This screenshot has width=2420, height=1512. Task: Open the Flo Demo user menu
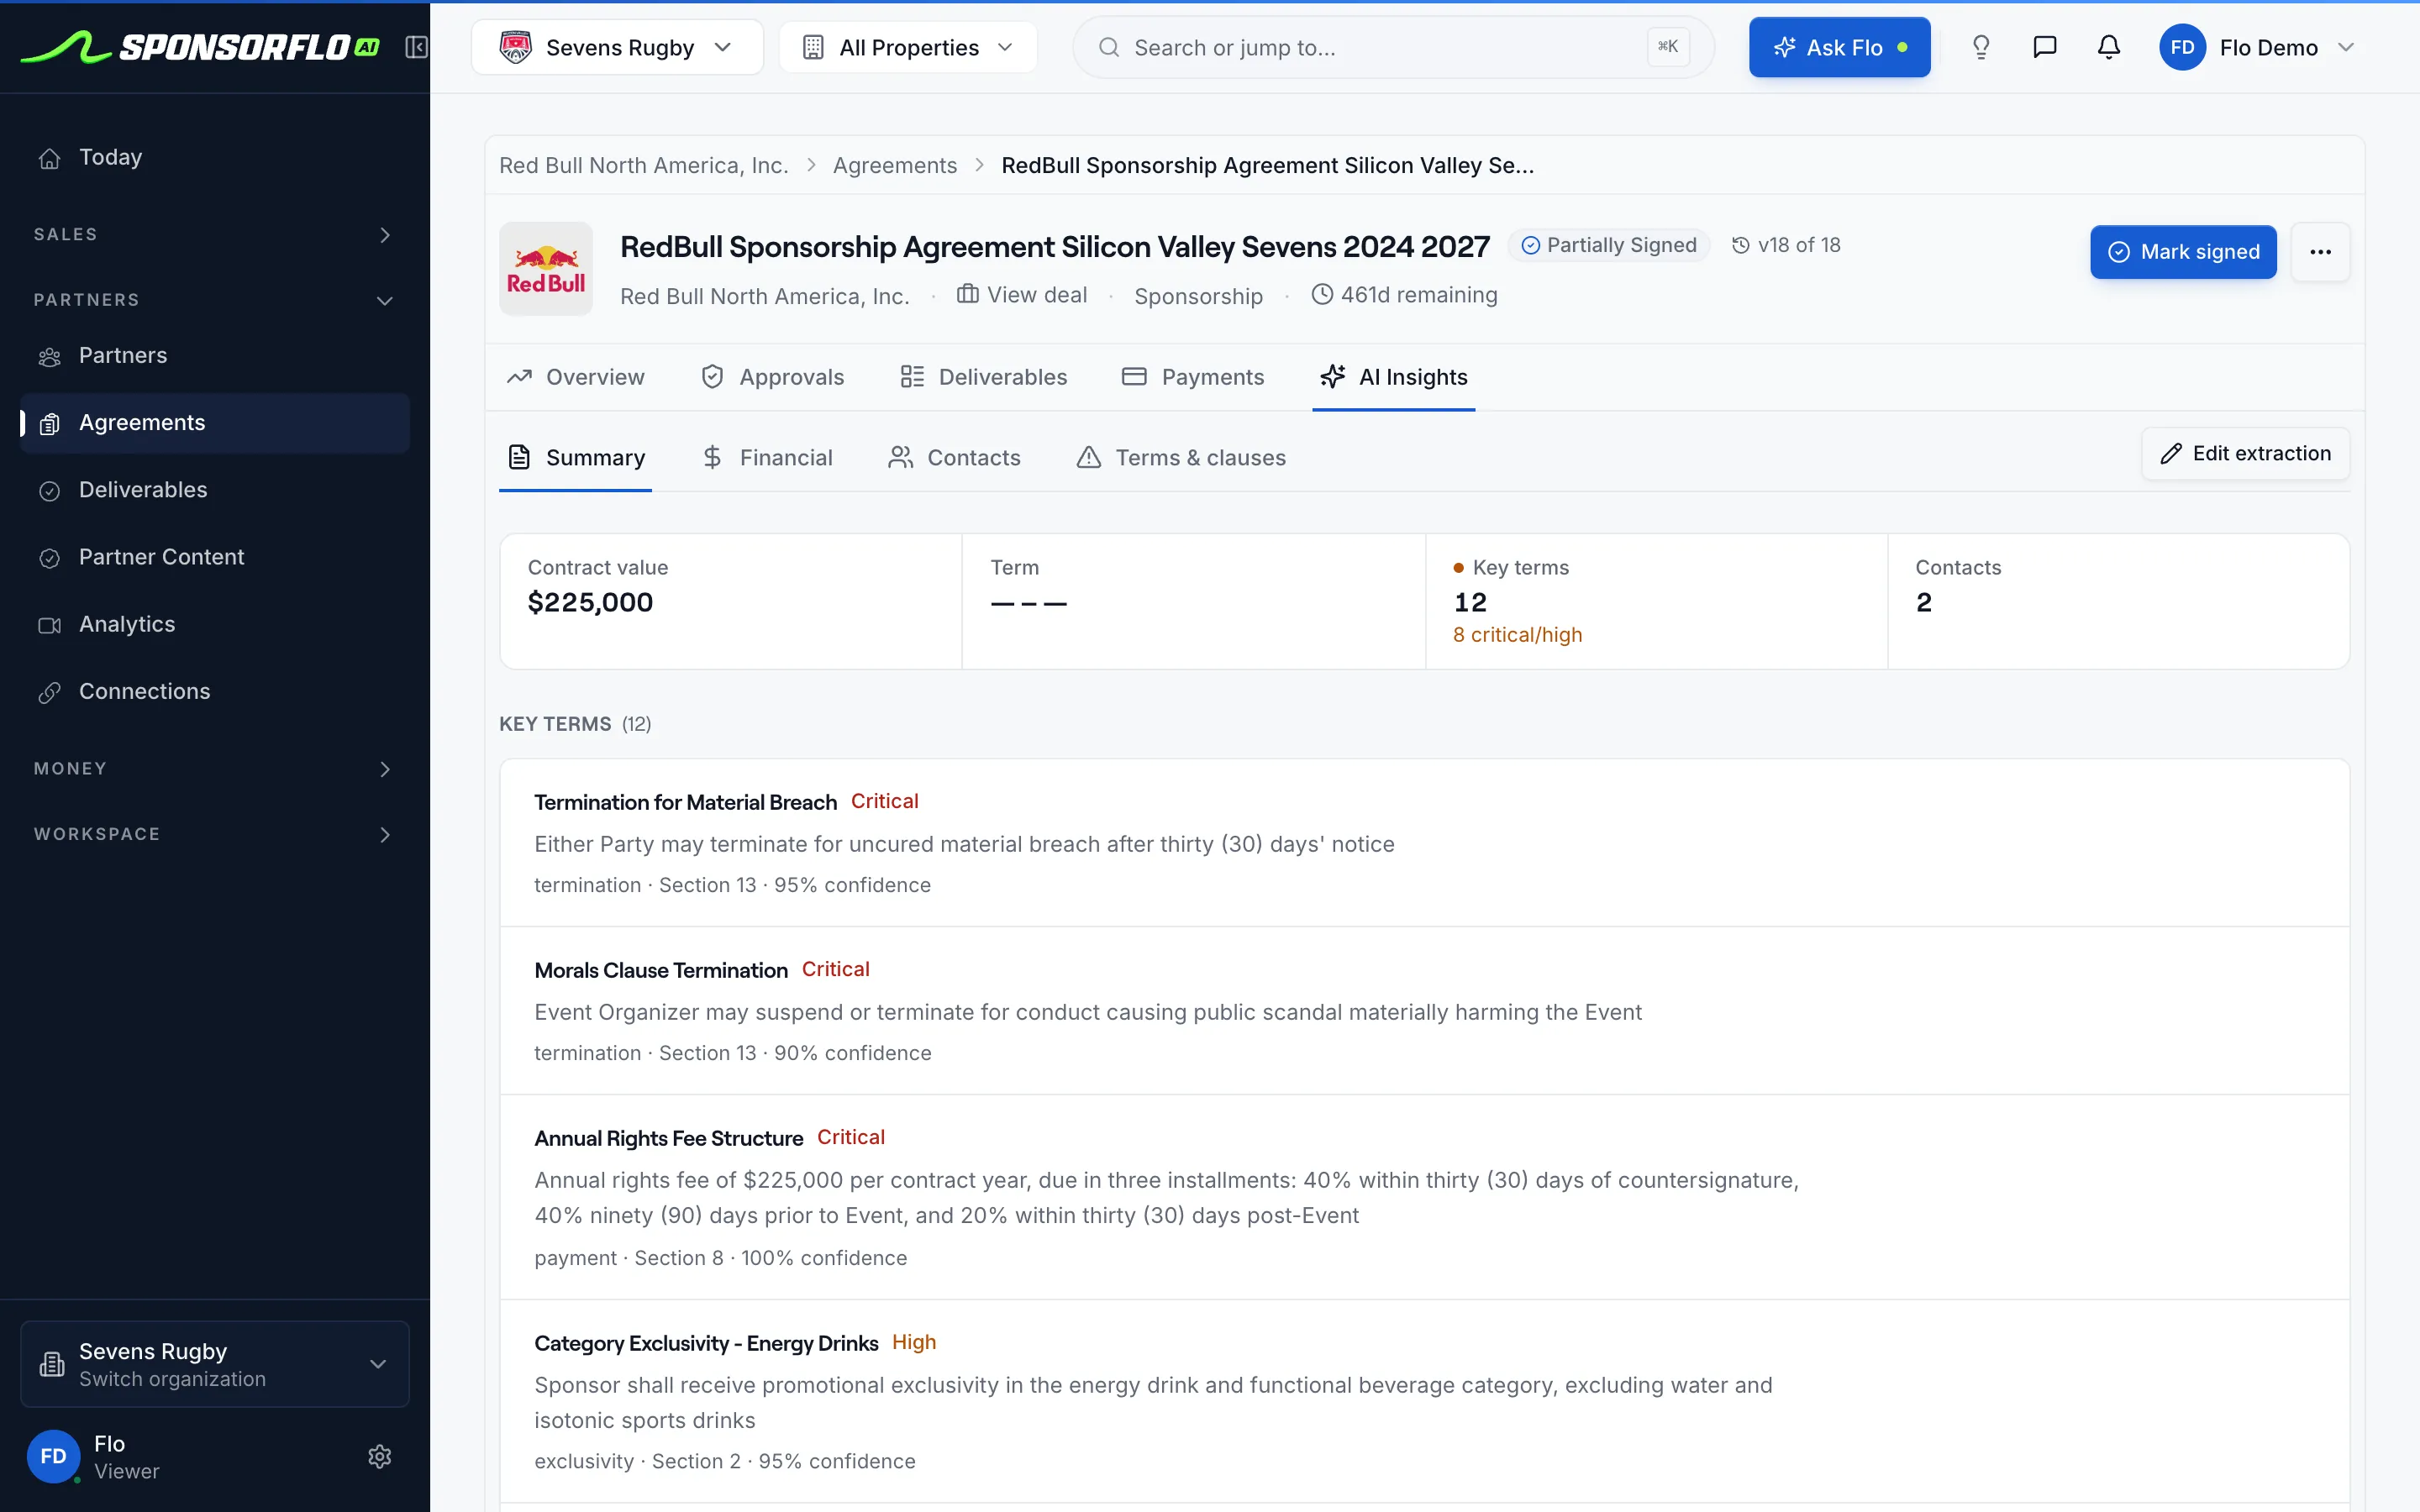coord(2257,47)
